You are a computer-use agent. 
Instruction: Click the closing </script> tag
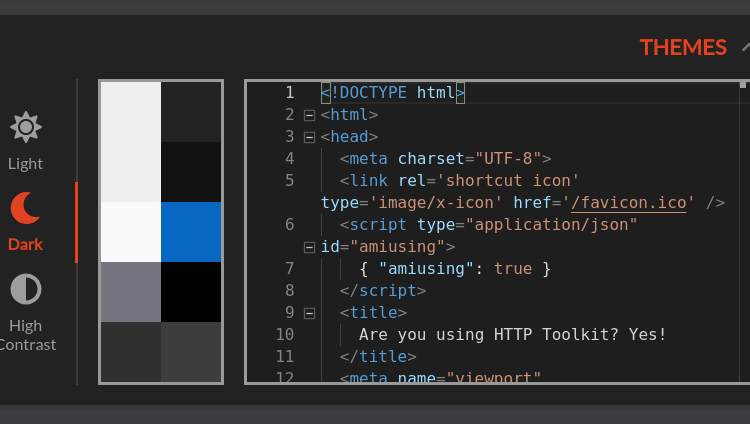click(383, 290)
